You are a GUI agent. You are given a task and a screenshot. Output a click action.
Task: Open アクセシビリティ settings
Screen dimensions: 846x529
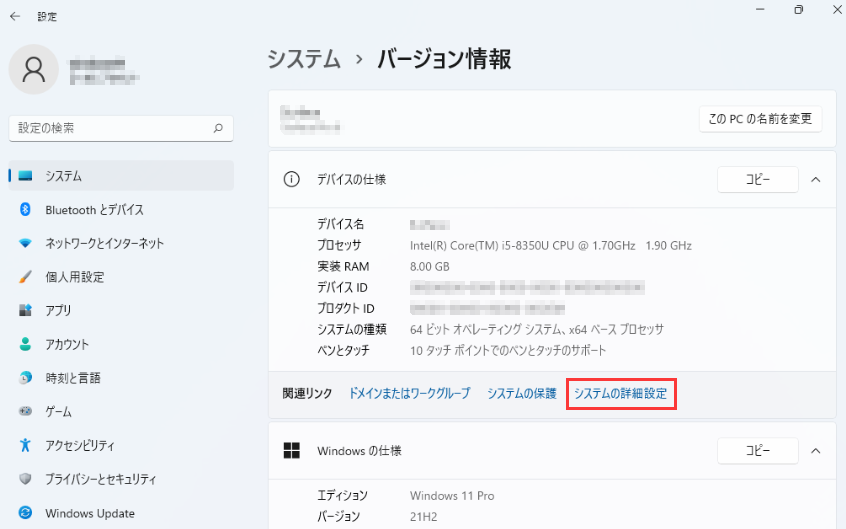point(121,445)
